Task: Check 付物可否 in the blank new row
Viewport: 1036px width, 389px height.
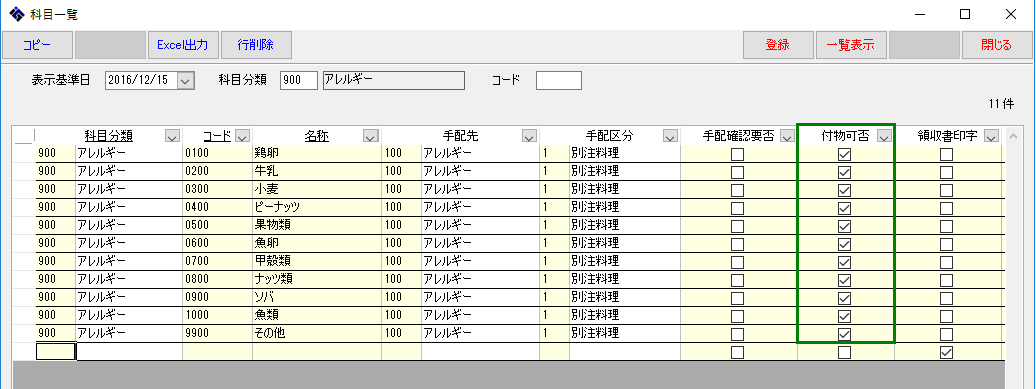Action: tap(844, 353)
